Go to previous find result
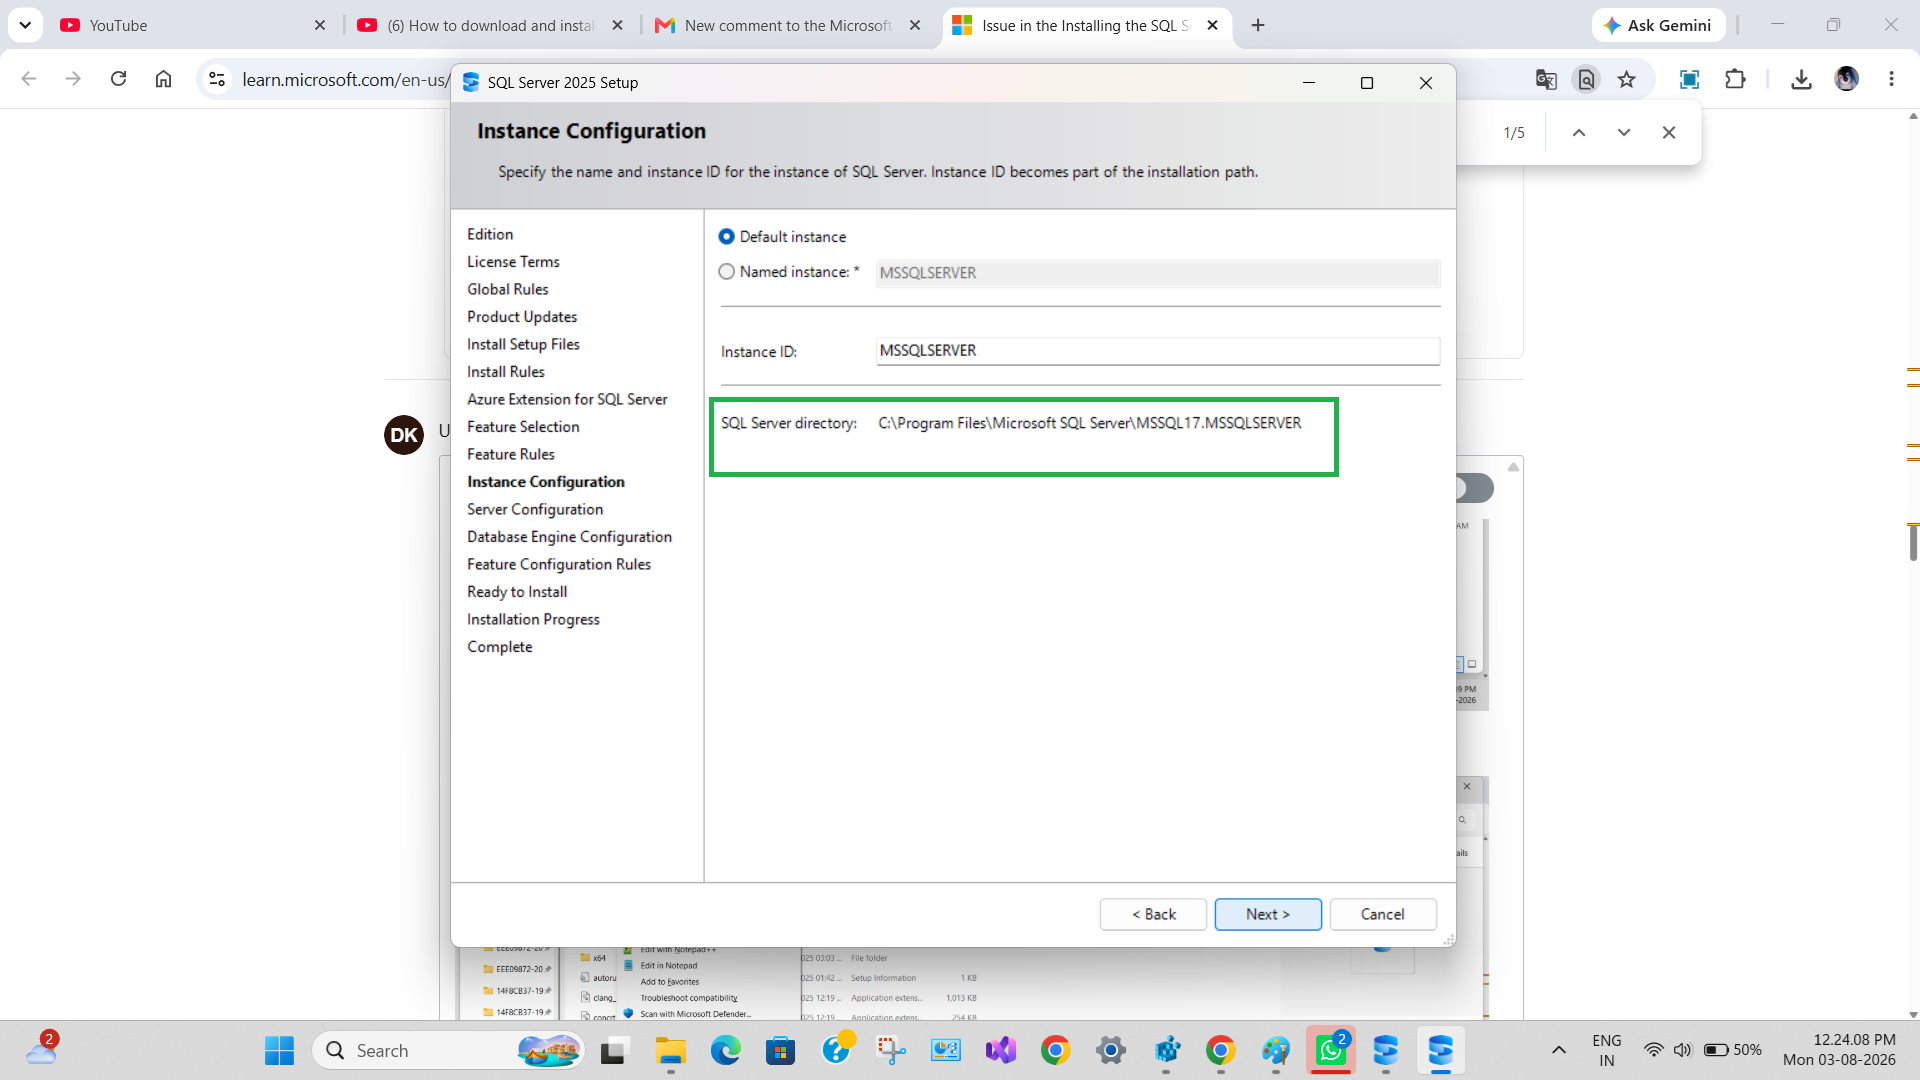Screen dimensions: 1920x1080 [1579, 133]
